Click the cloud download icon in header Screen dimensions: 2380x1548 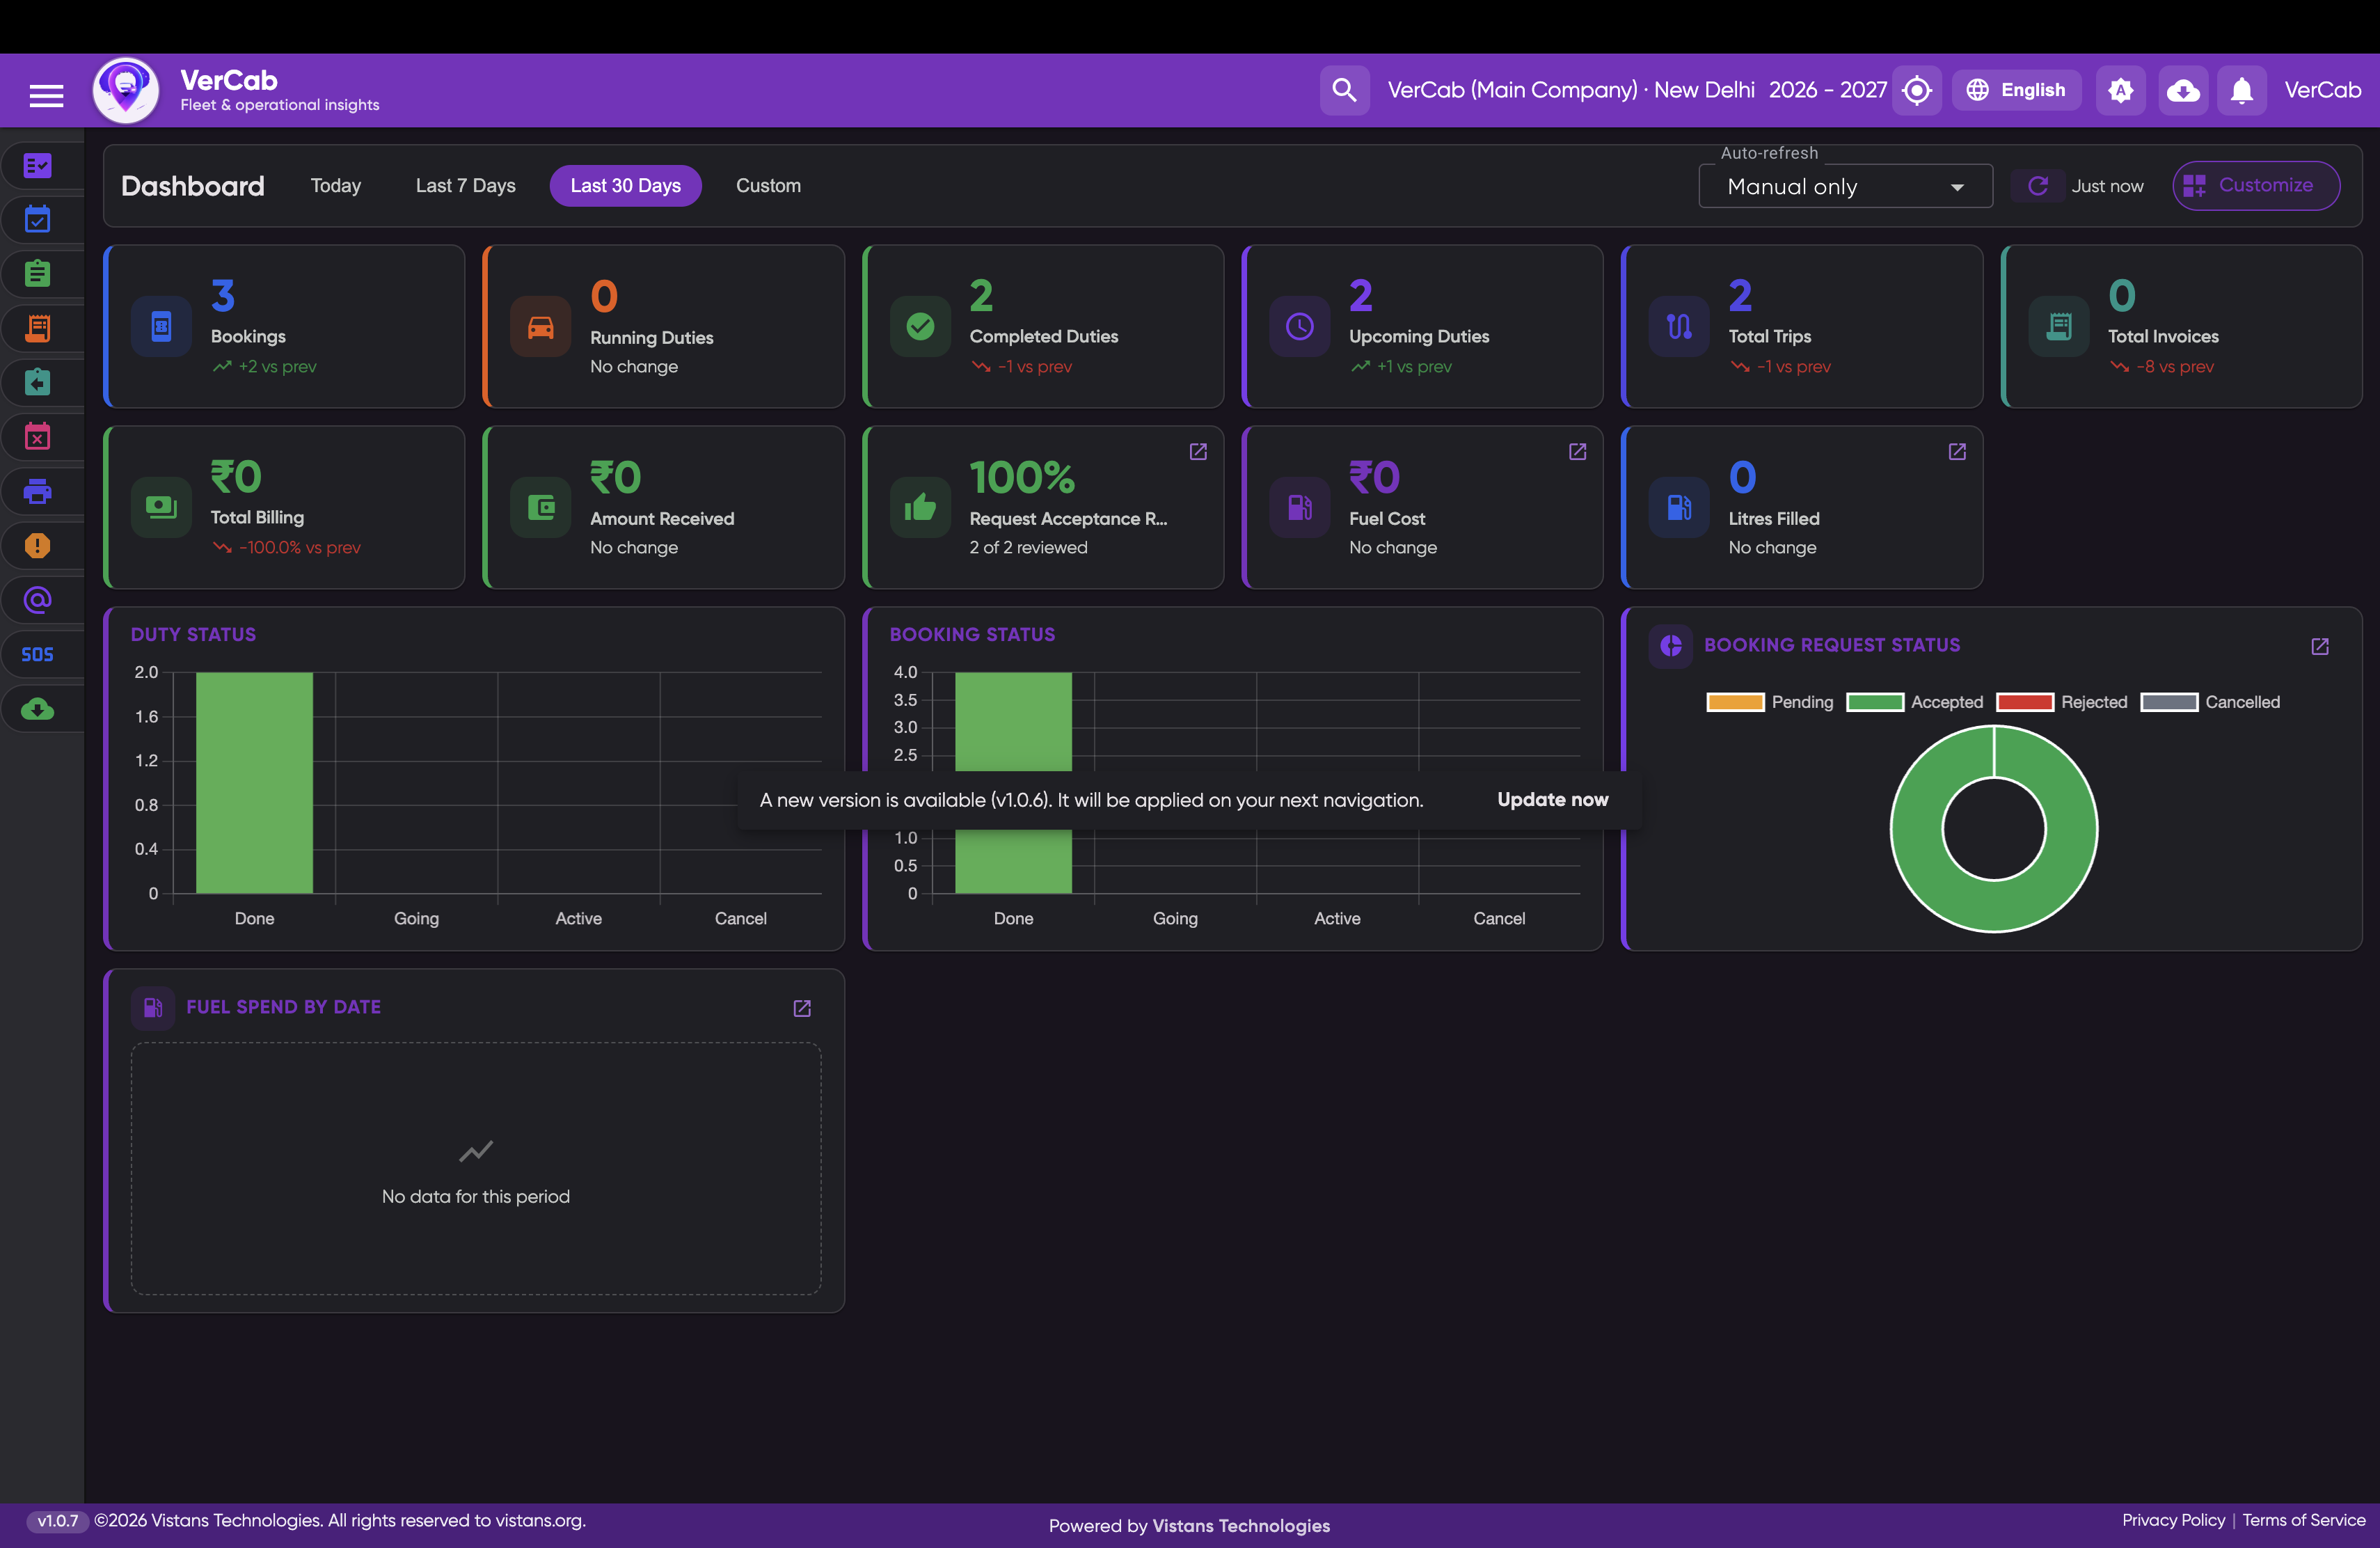pyautogui.click(x=2182, y=90)
